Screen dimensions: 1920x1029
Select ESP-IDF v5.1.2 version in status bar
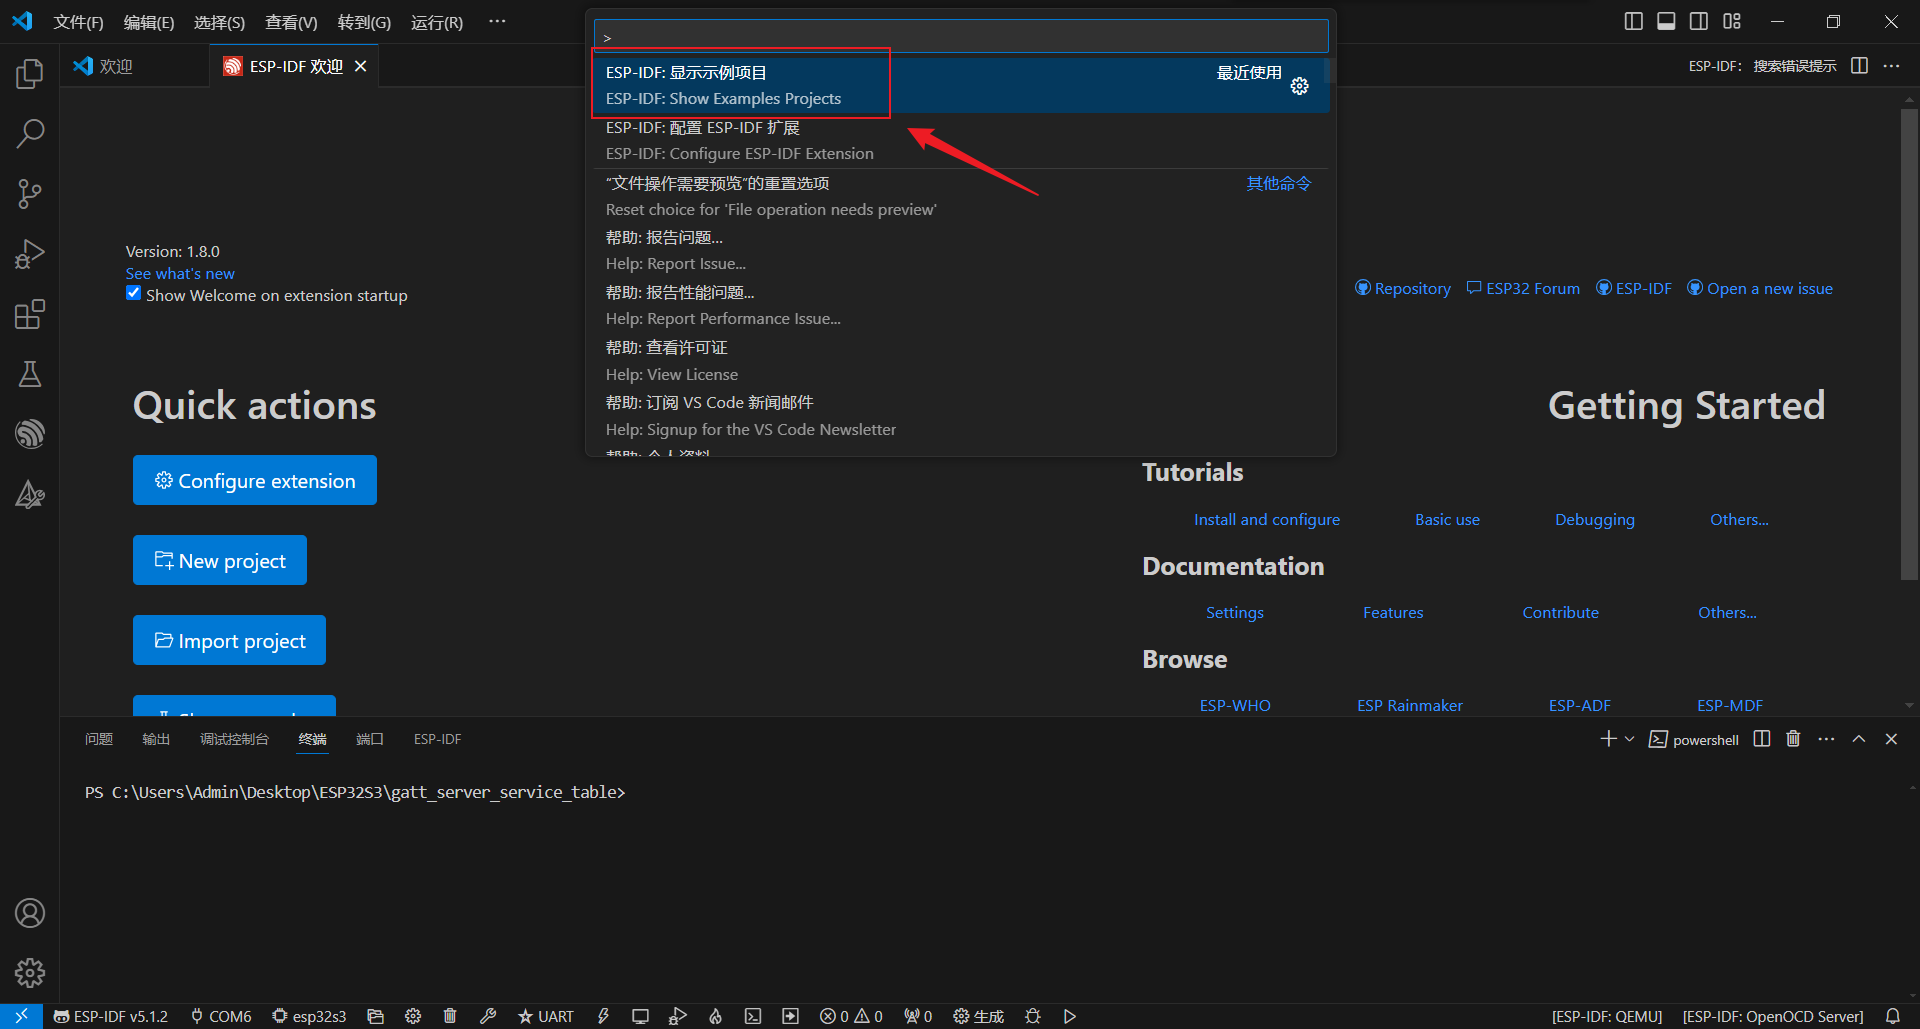pos(111,1016)
